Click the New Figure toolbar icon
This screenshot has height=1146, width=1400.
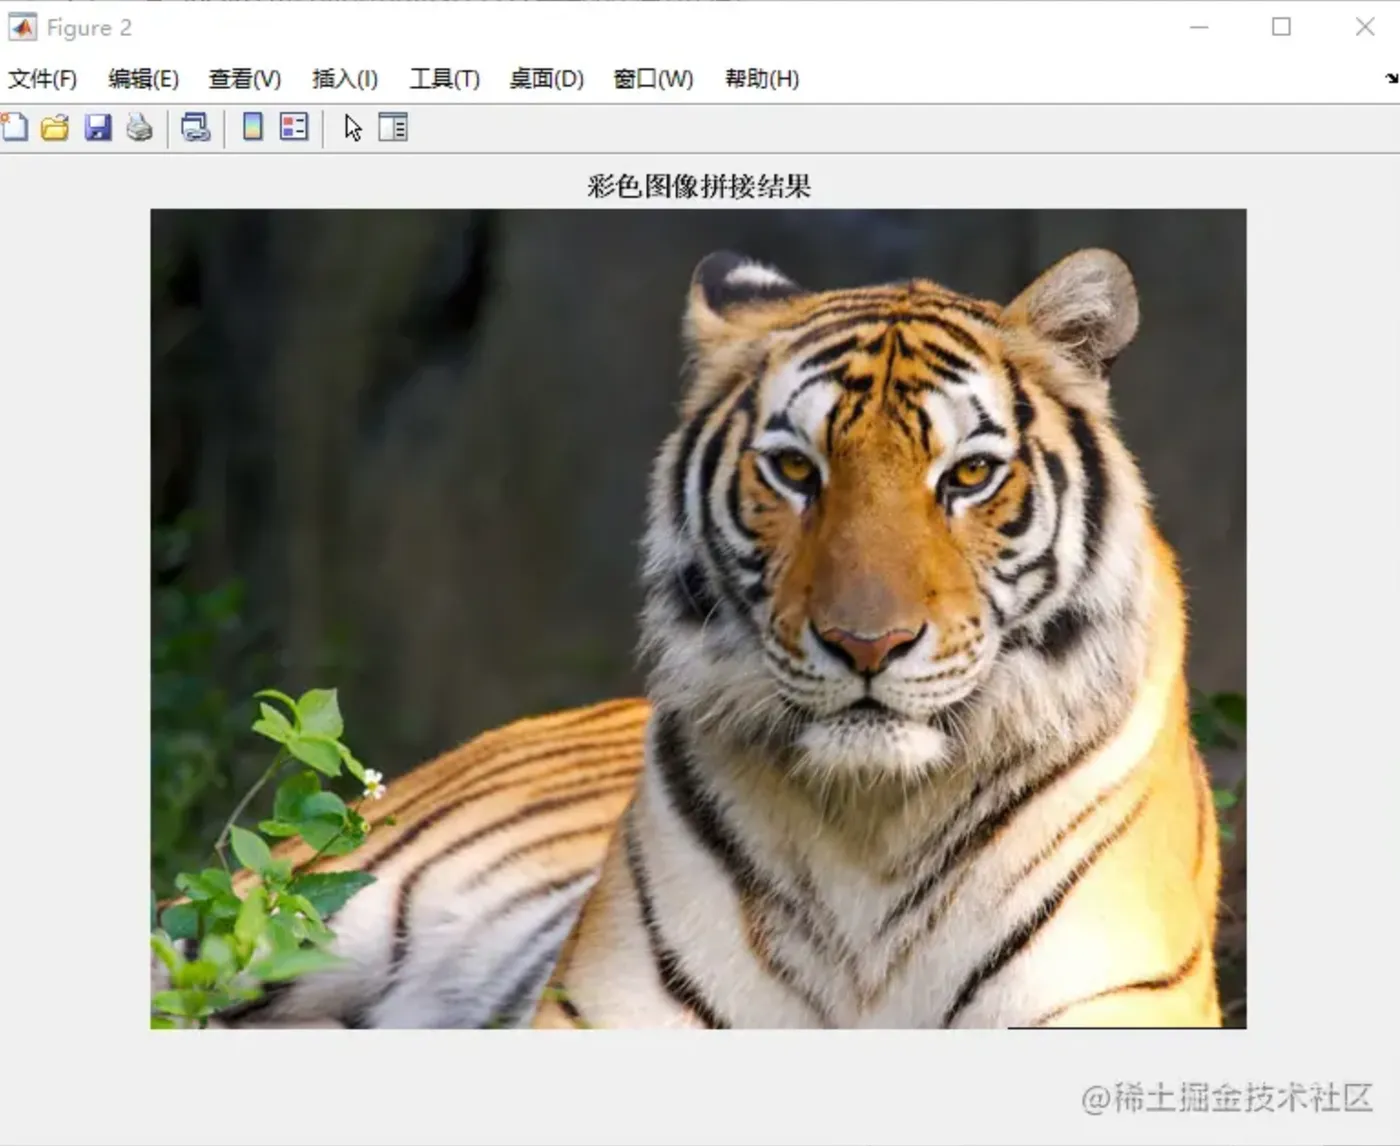pyautogui.click(x=14, y=127)
